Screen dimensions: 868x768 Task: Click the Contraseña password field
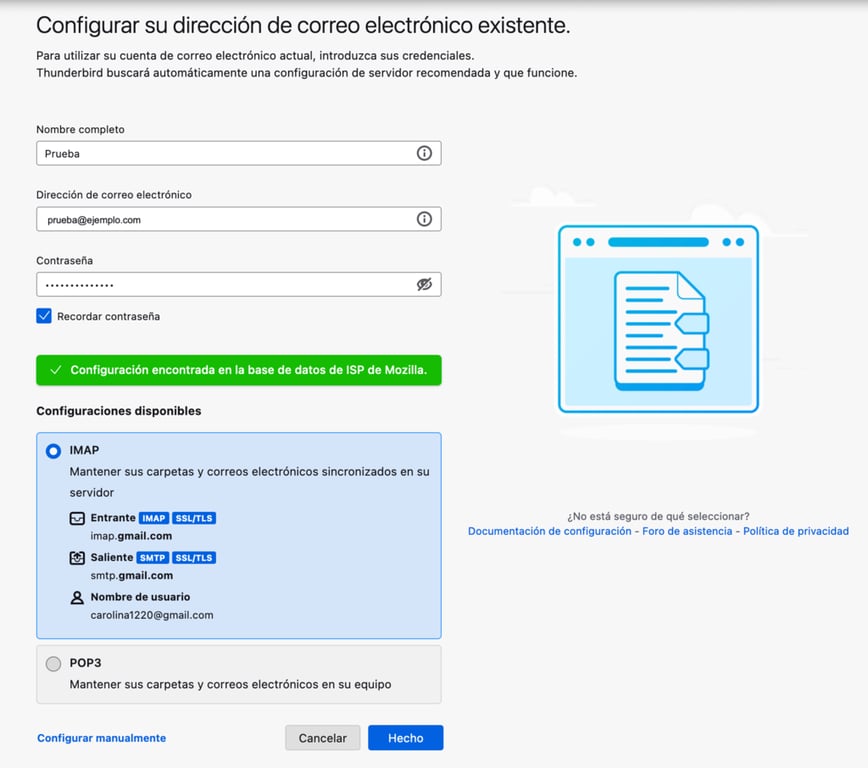tap(239, 285)
